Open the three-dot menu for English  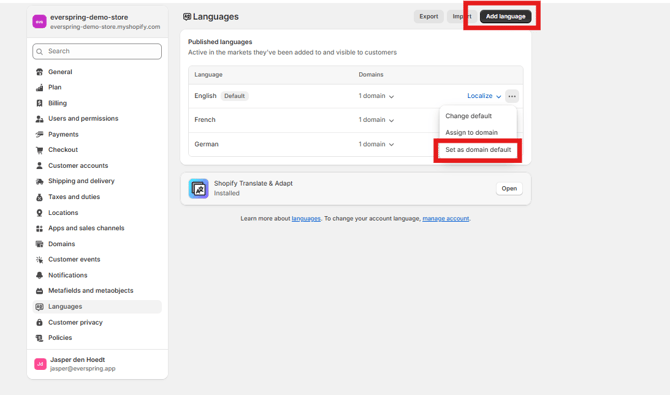(x=512, y=96)
